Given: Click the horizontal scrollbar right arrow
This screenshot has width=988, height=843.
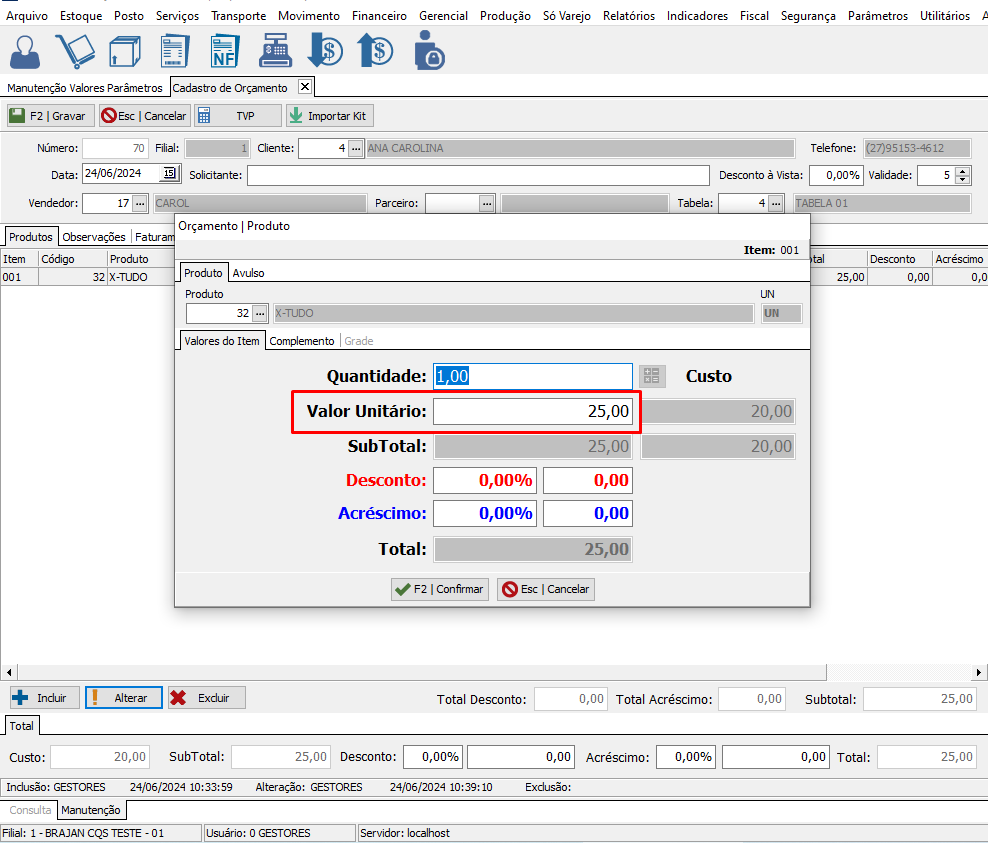Looking at the screenshot, I should click(980, 672).
